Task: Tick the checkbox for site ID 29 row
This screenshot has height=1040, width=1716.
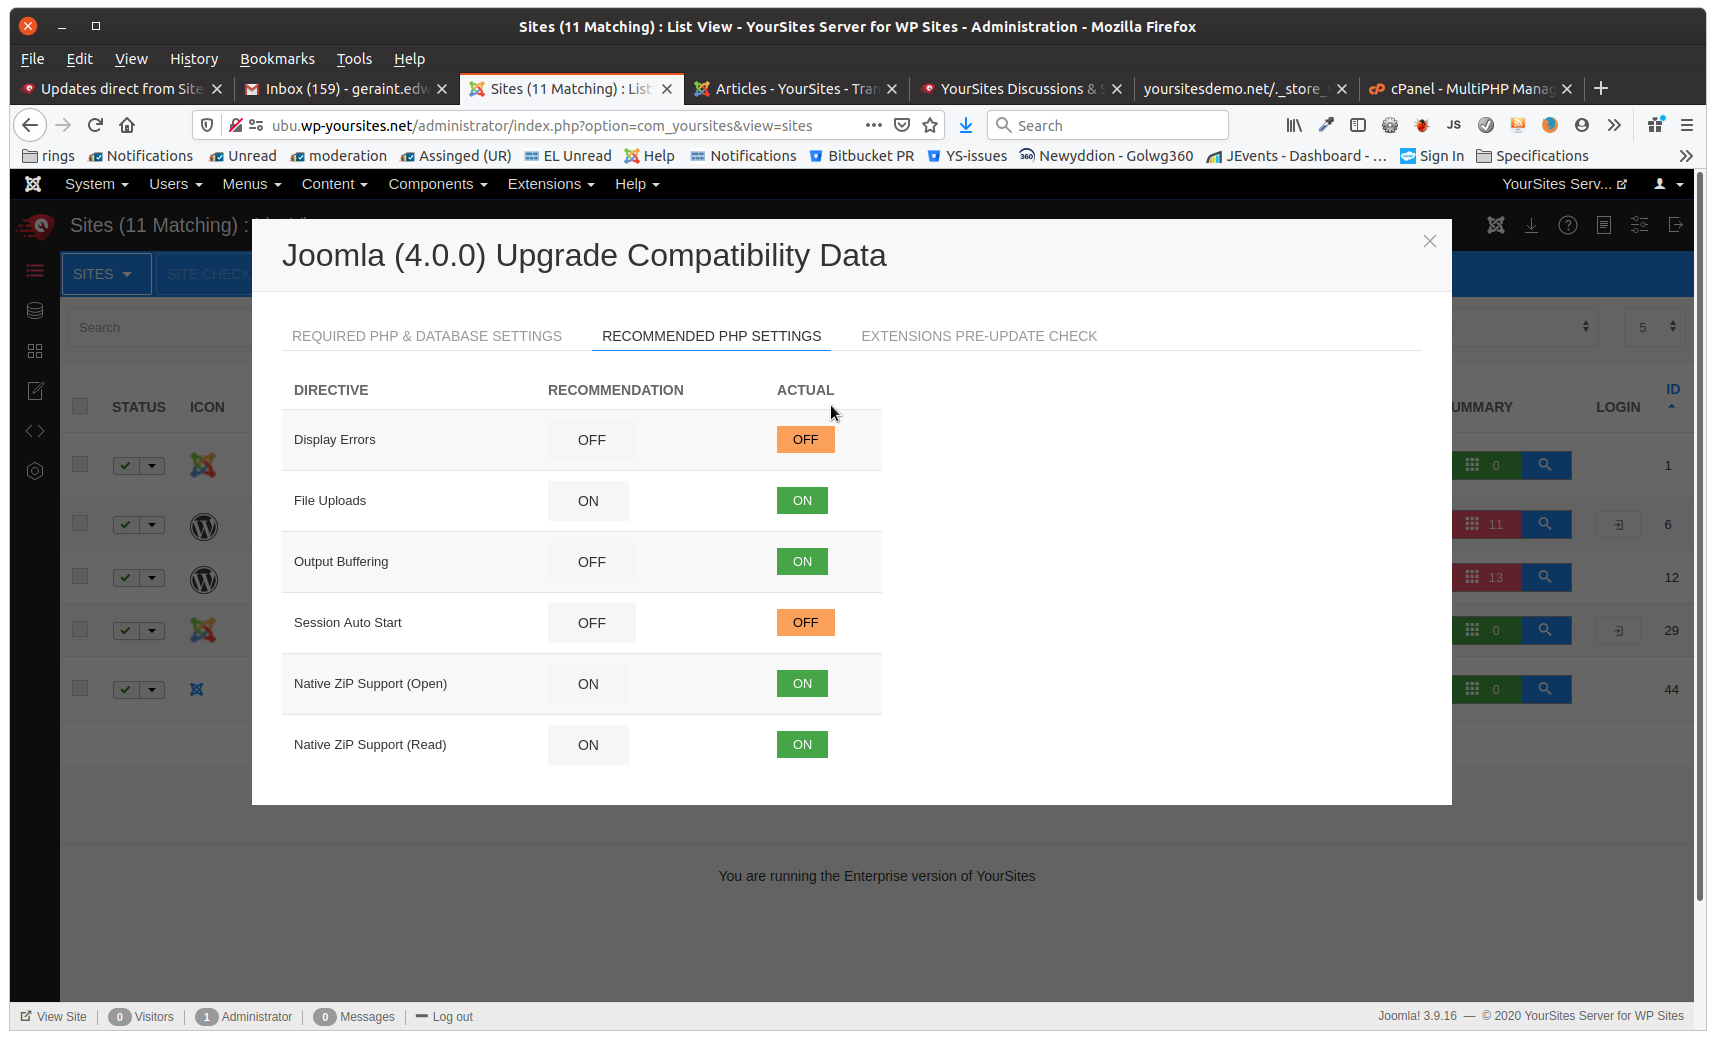Action: [80, 629]
